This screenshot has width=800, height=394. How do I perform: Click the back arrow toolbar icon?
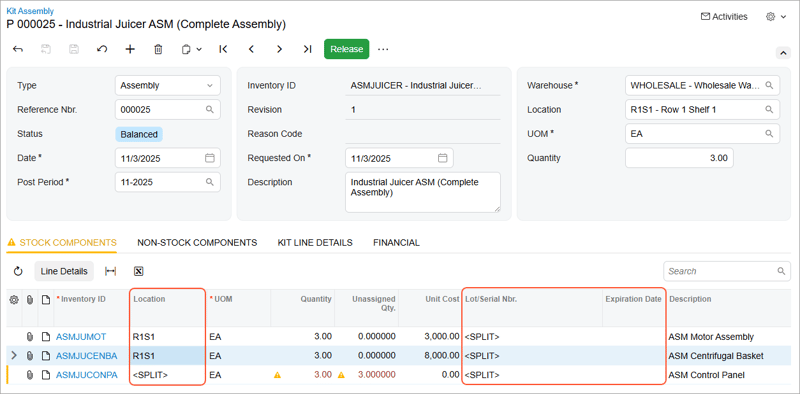click(x=18, y=49)
